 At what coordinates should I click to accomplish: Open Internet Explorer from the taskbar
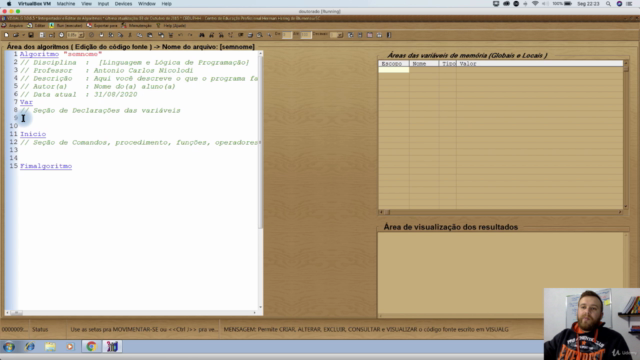30,347
